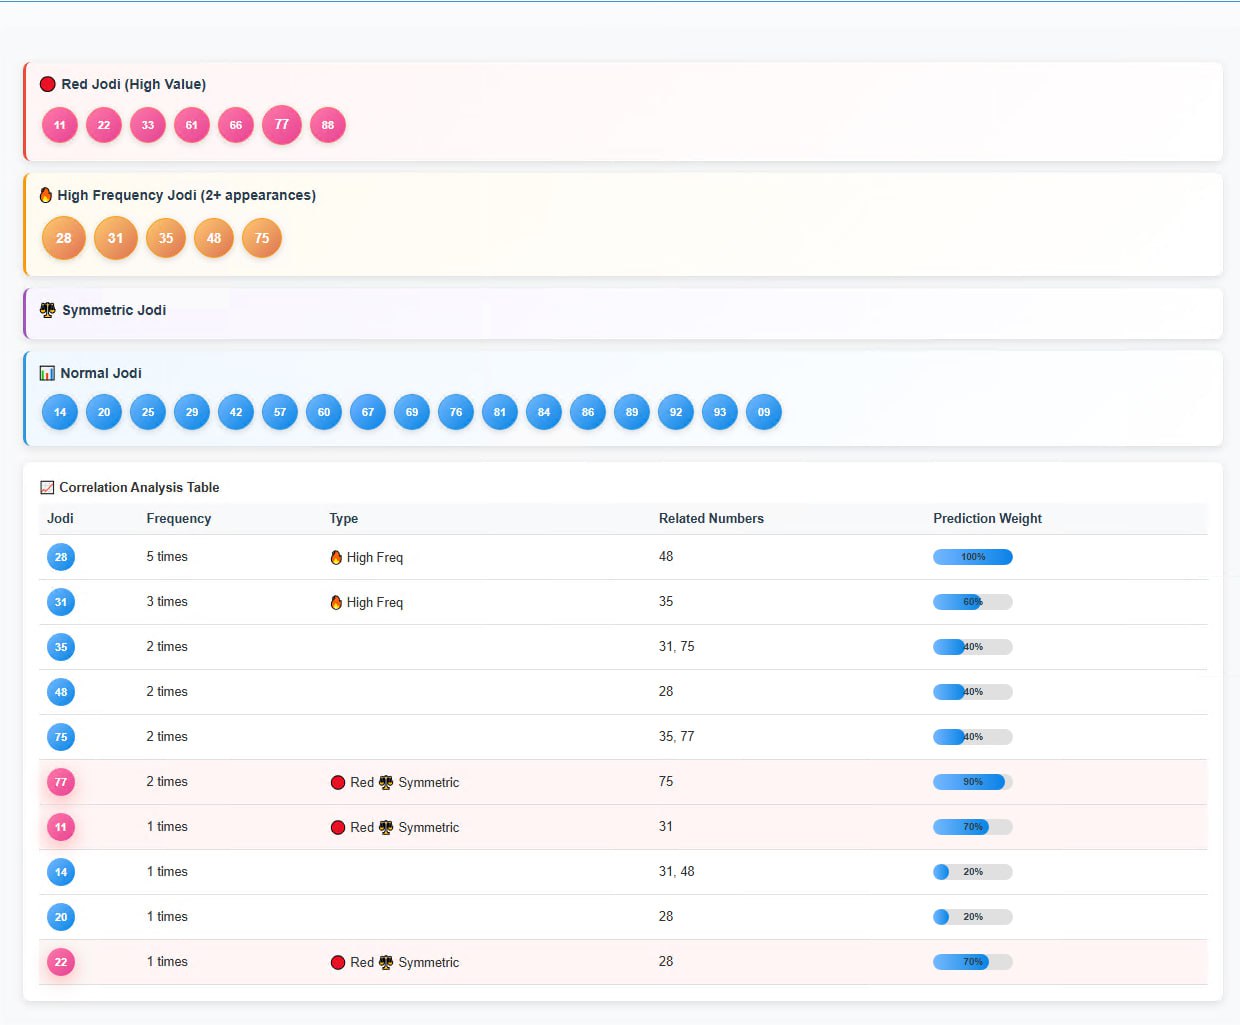Click the chart icon beside Correlation Analysis Table
The image size is (1240, 1025).
tap(47, 488)
